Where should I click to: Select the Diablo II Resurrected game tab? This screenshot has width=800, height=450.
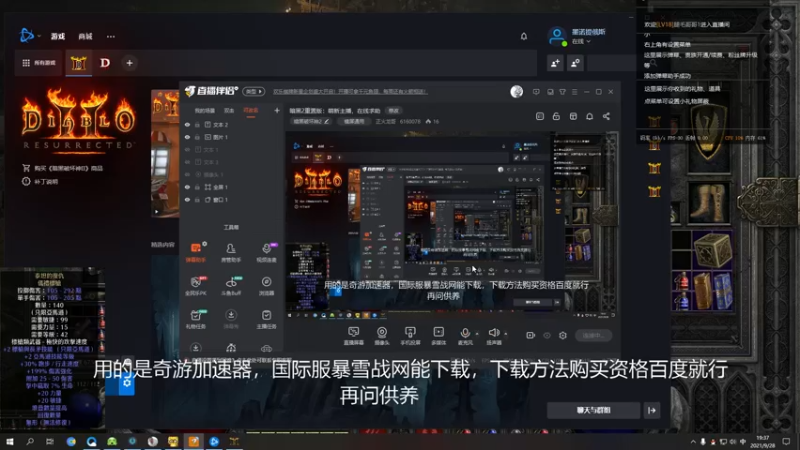(x=78, y=63)
